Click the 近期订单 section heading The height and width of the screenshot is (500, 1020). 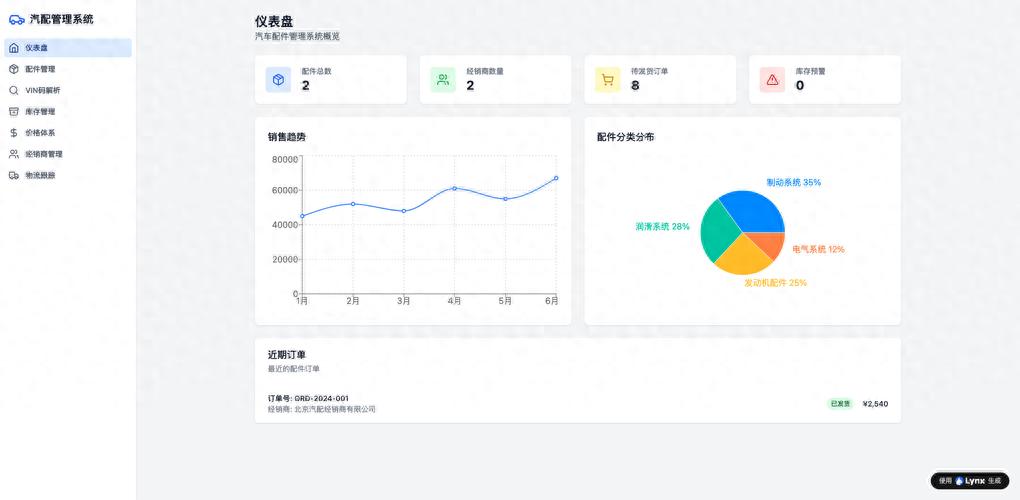[x=287, y=355]
